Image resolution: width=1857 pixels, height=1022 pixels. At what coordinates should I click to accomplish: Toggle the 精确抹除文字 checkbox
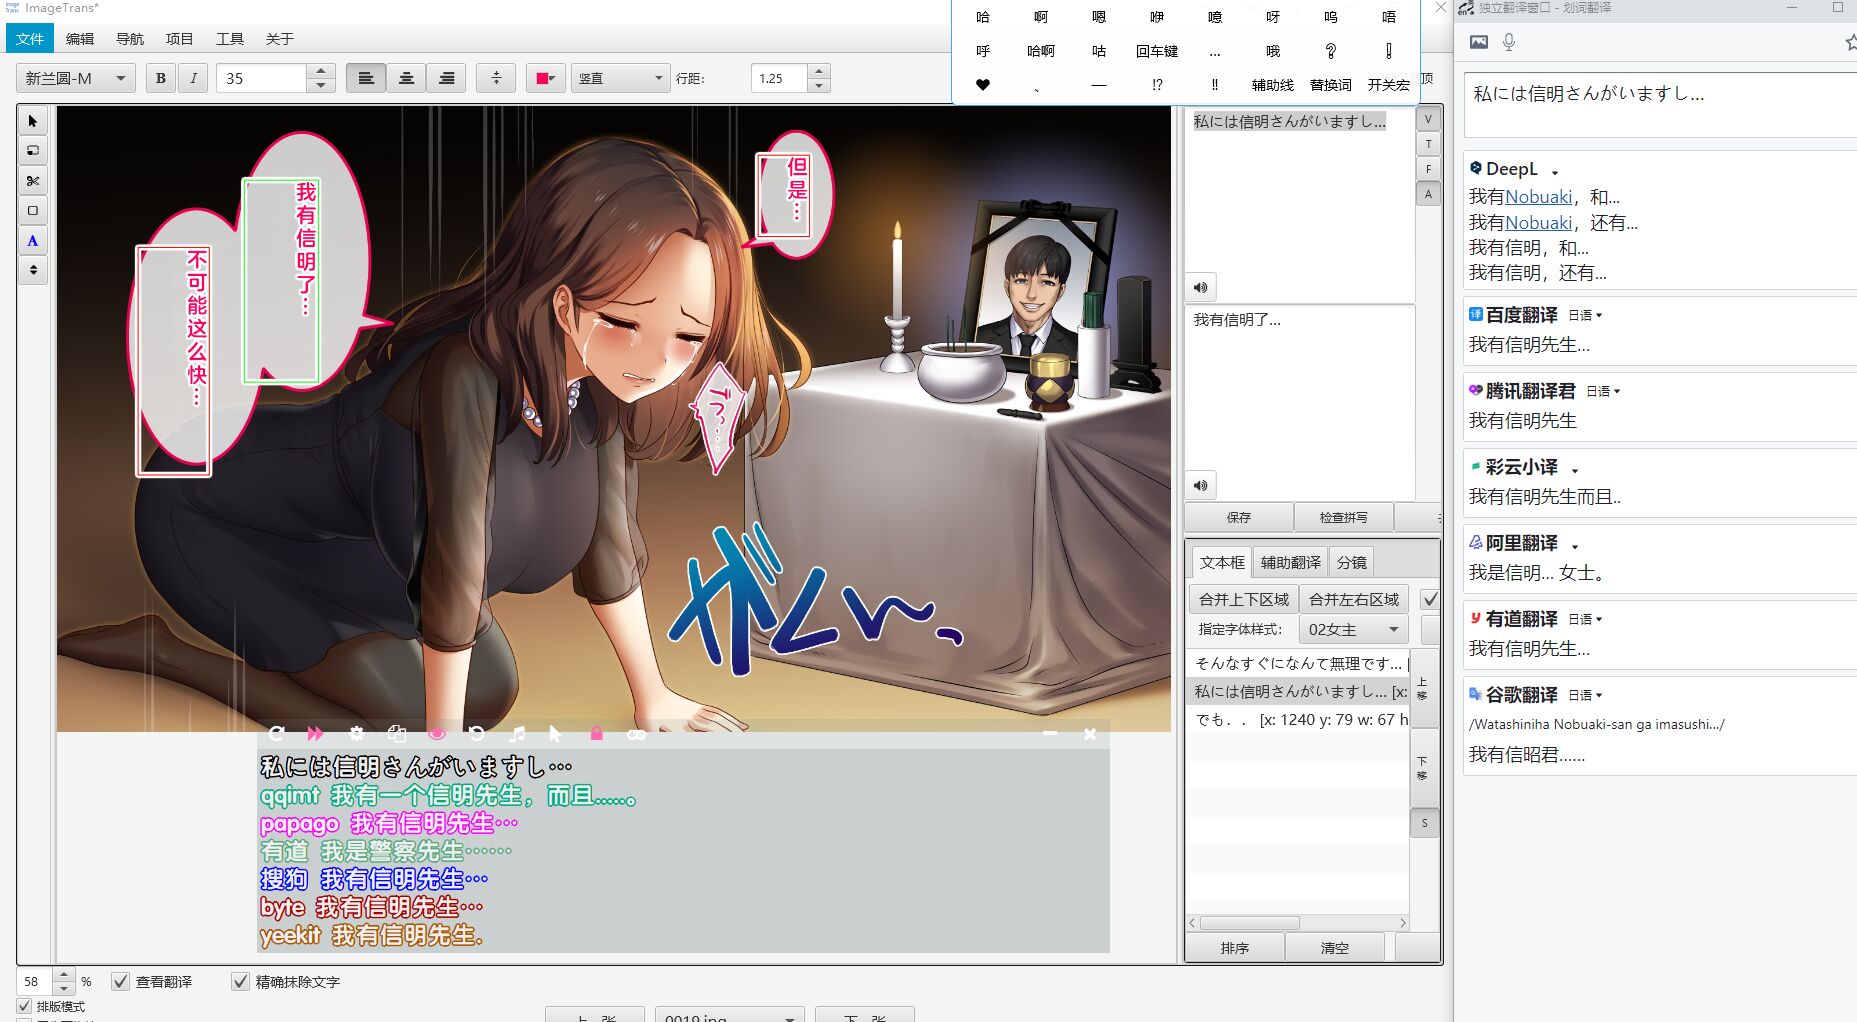(x=240, y=982)
